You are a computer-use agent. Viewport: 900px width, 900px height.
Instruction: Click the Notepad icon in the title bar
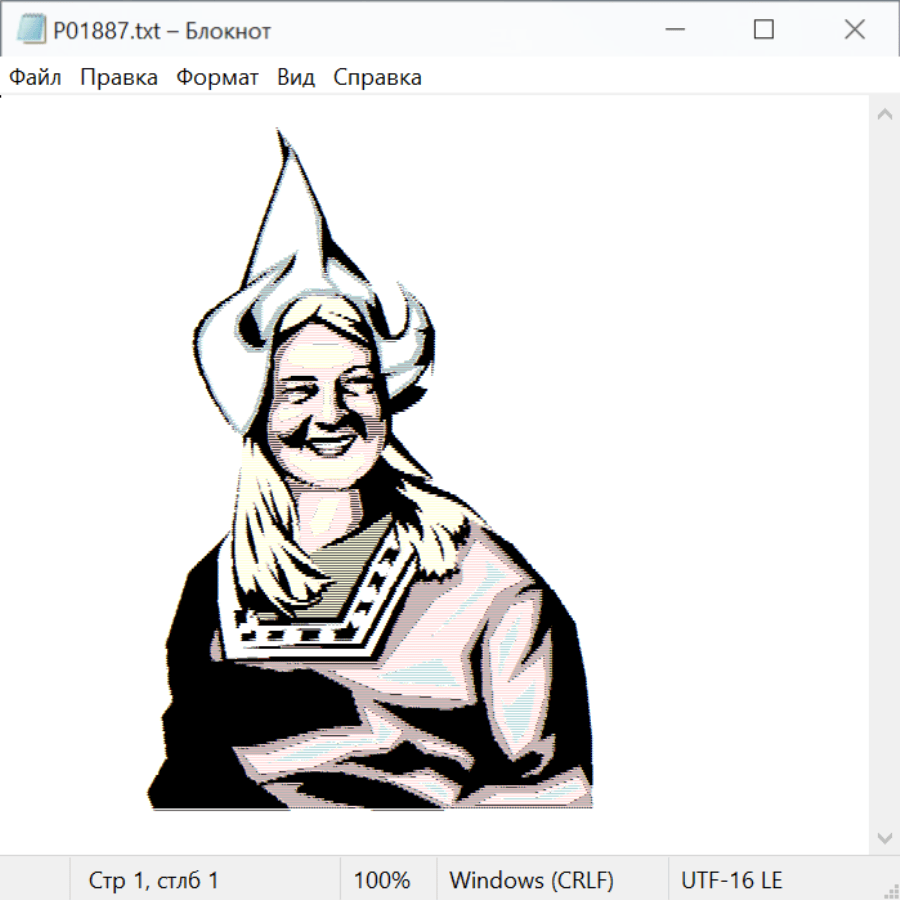coord(30,30)
